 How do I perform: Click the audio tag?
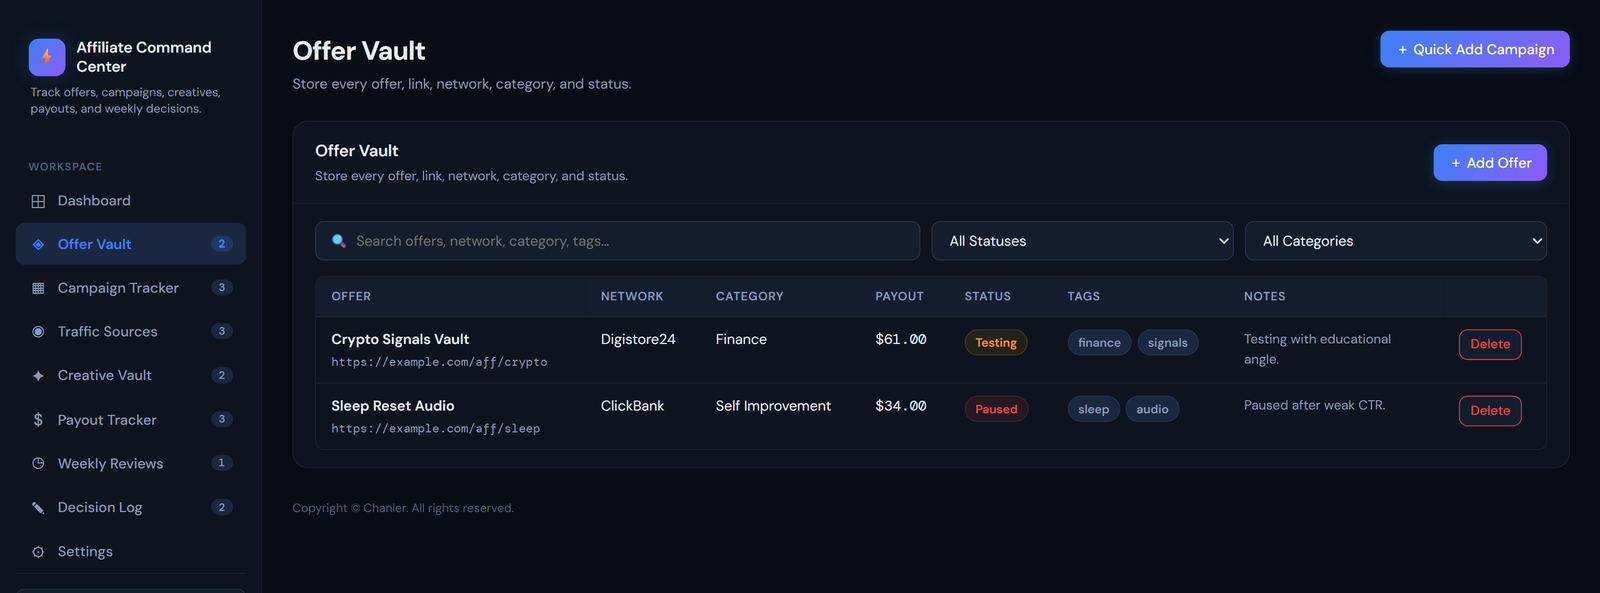pos(1152,409)
